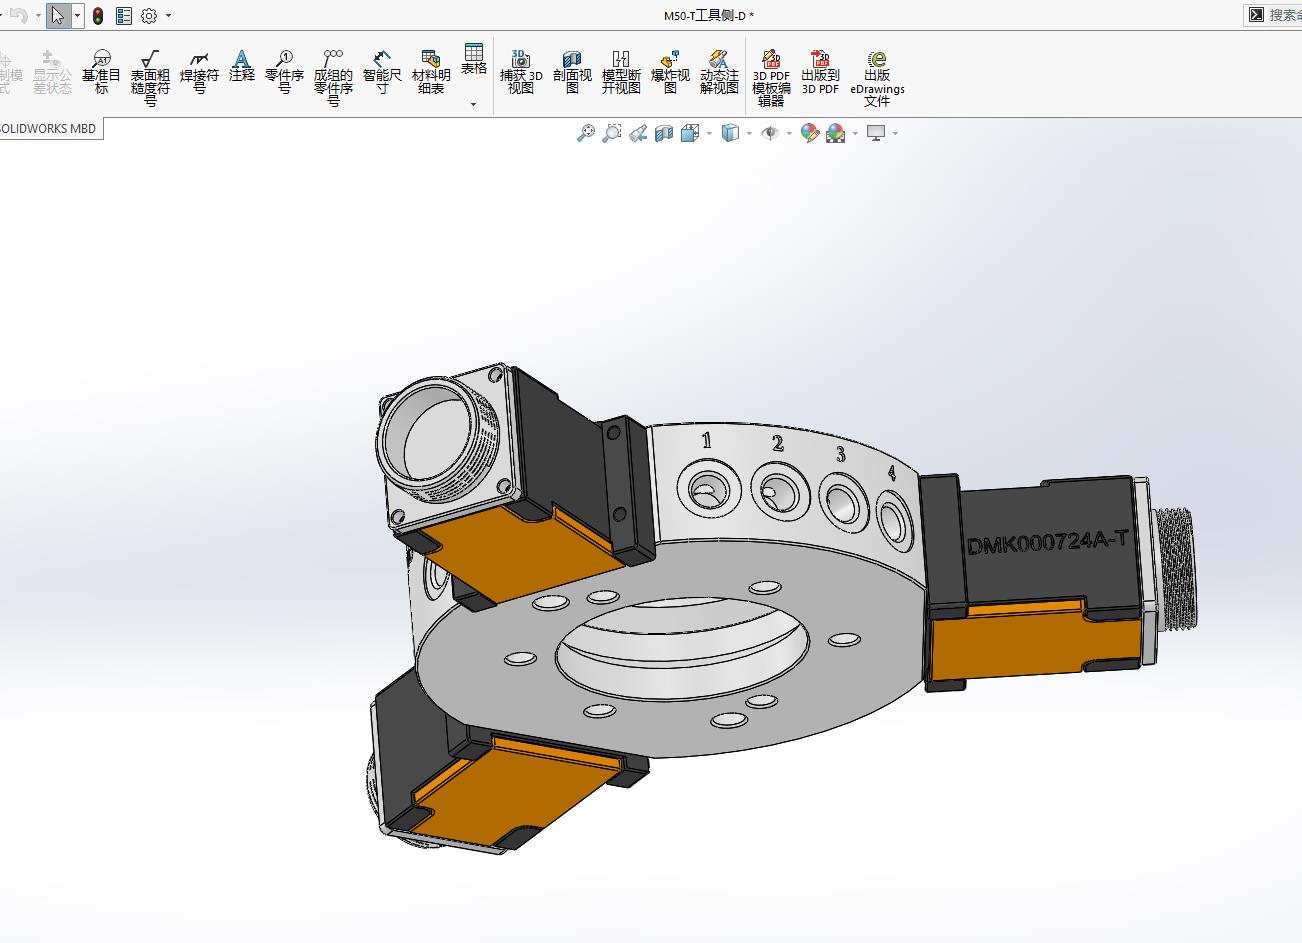1302x943 pixels.
Task: Click the 表格 tables icon
Action: pyautogui.click(x=474, y=60)
